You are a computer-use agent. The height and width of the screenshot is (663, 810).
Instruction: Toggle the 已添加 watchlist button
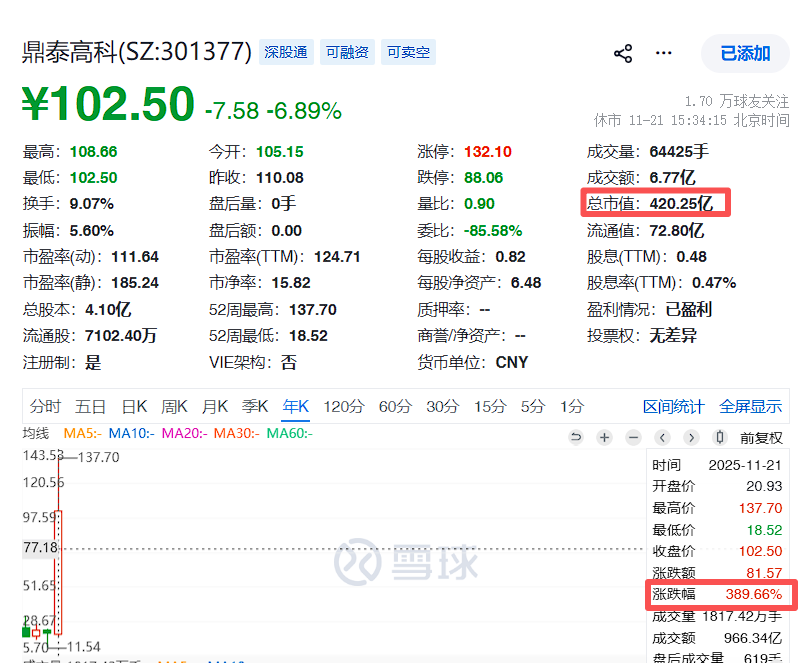click(x=745, y=53)
